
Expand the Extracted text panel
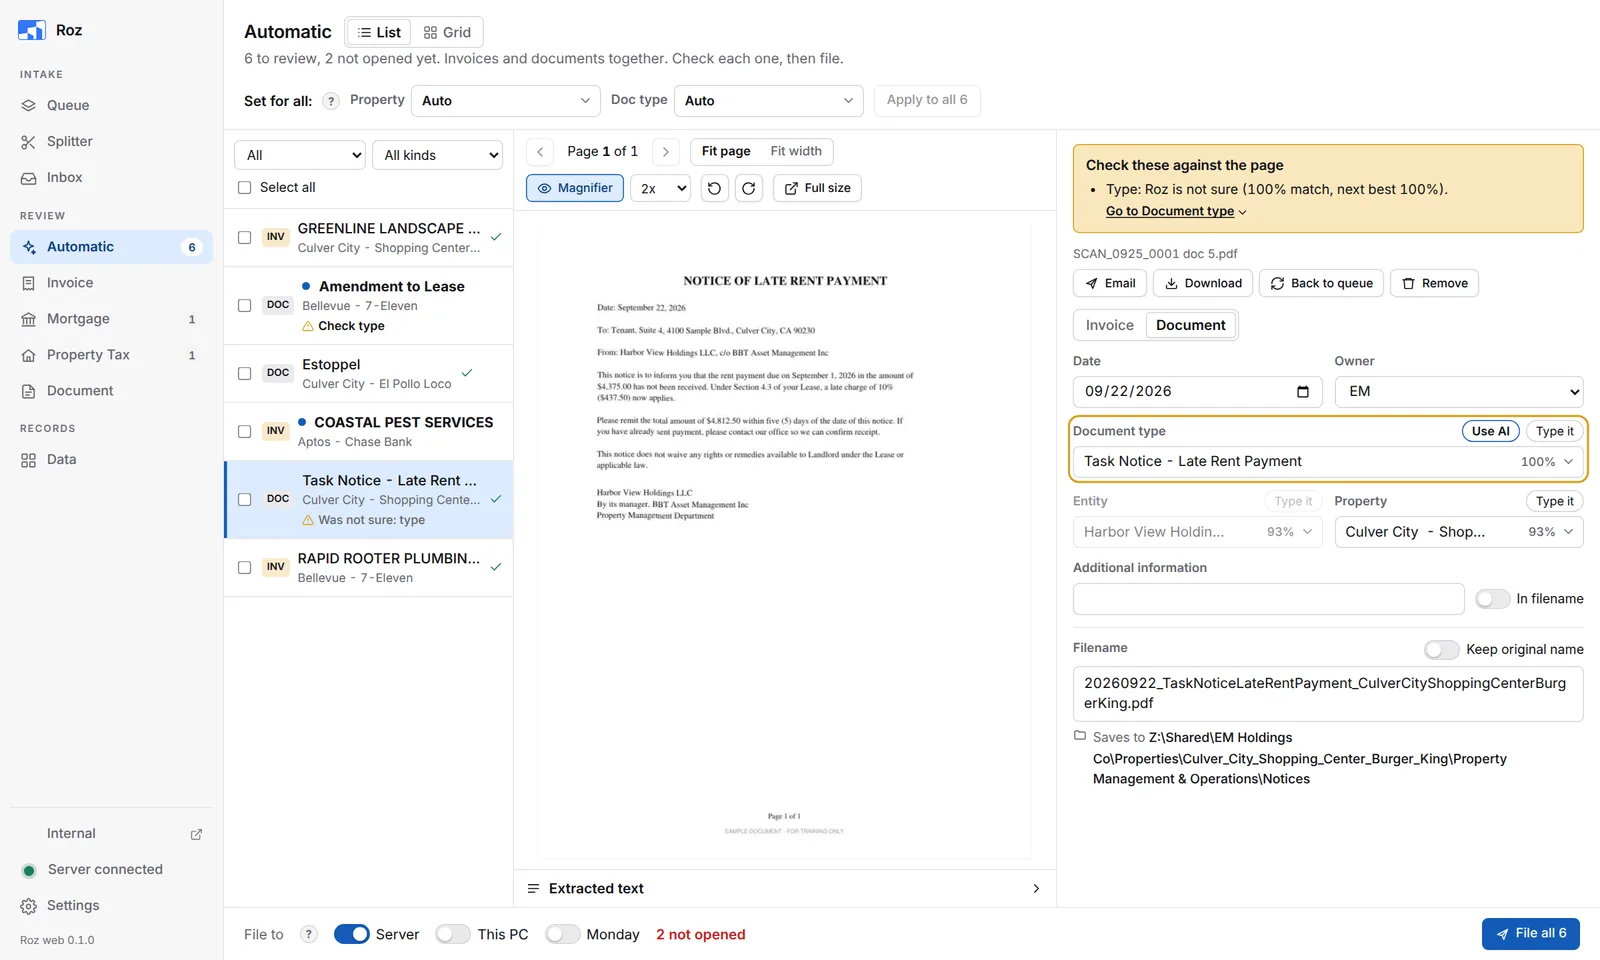click(785, 888)
